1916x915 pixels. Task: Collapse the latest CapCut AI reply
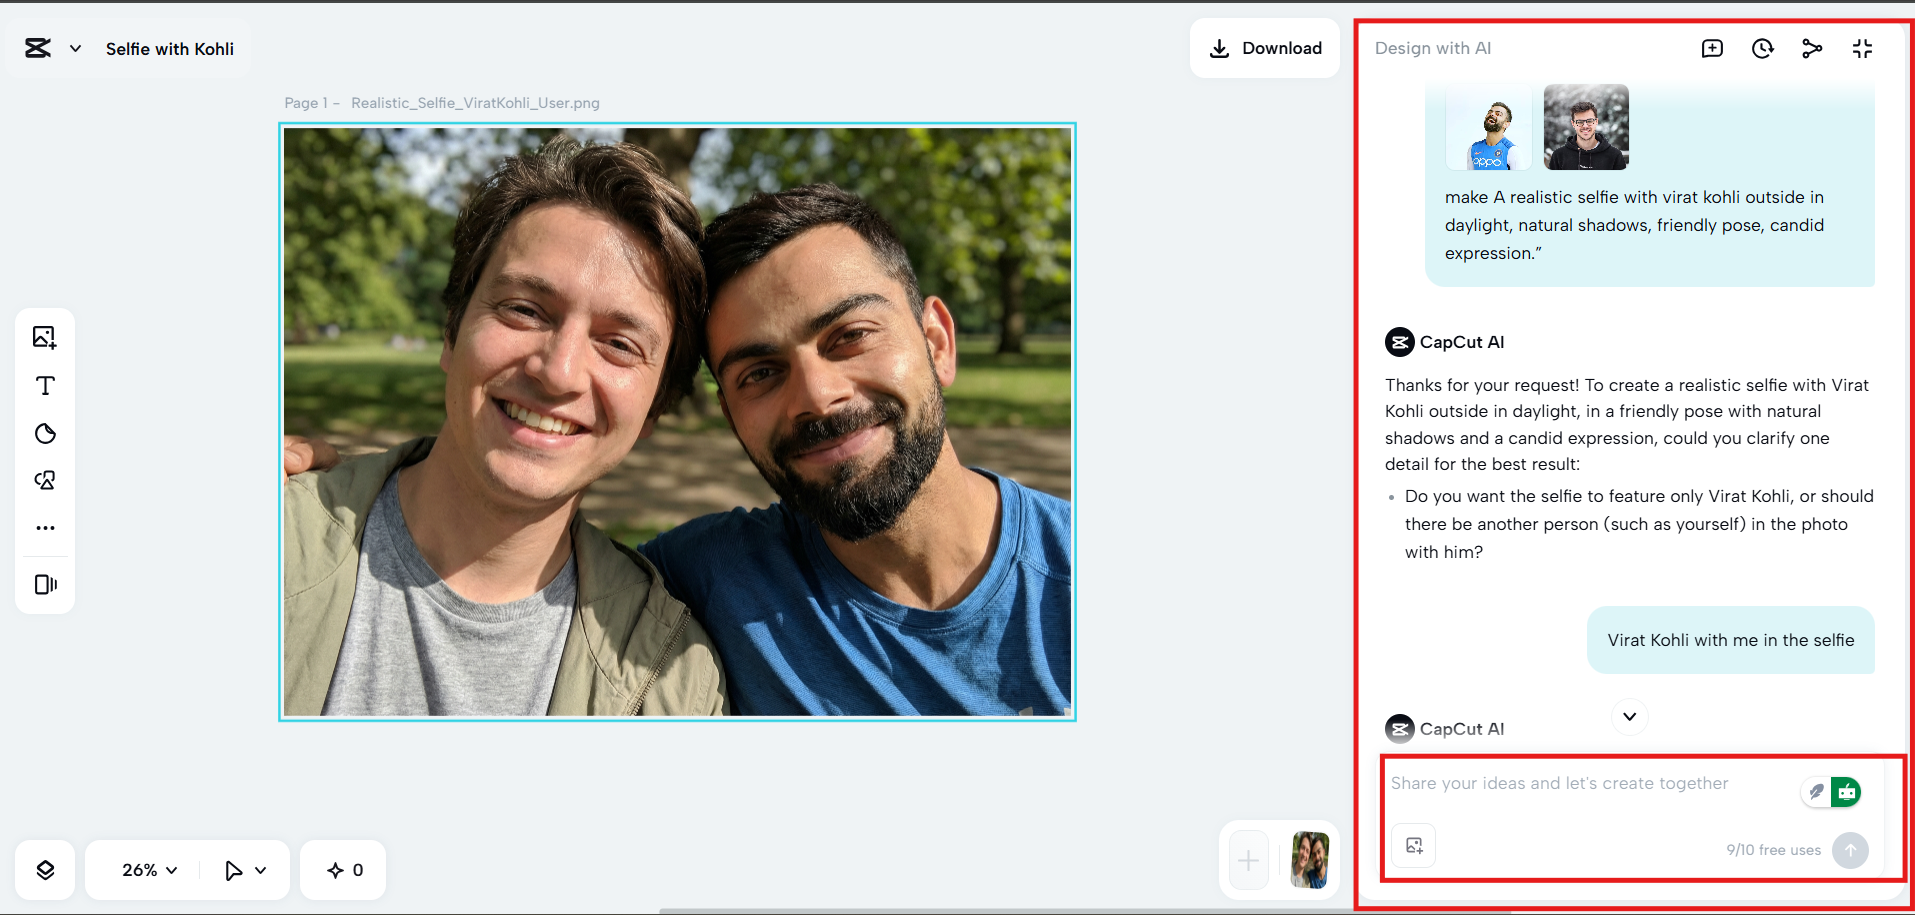click(1629, 716)
